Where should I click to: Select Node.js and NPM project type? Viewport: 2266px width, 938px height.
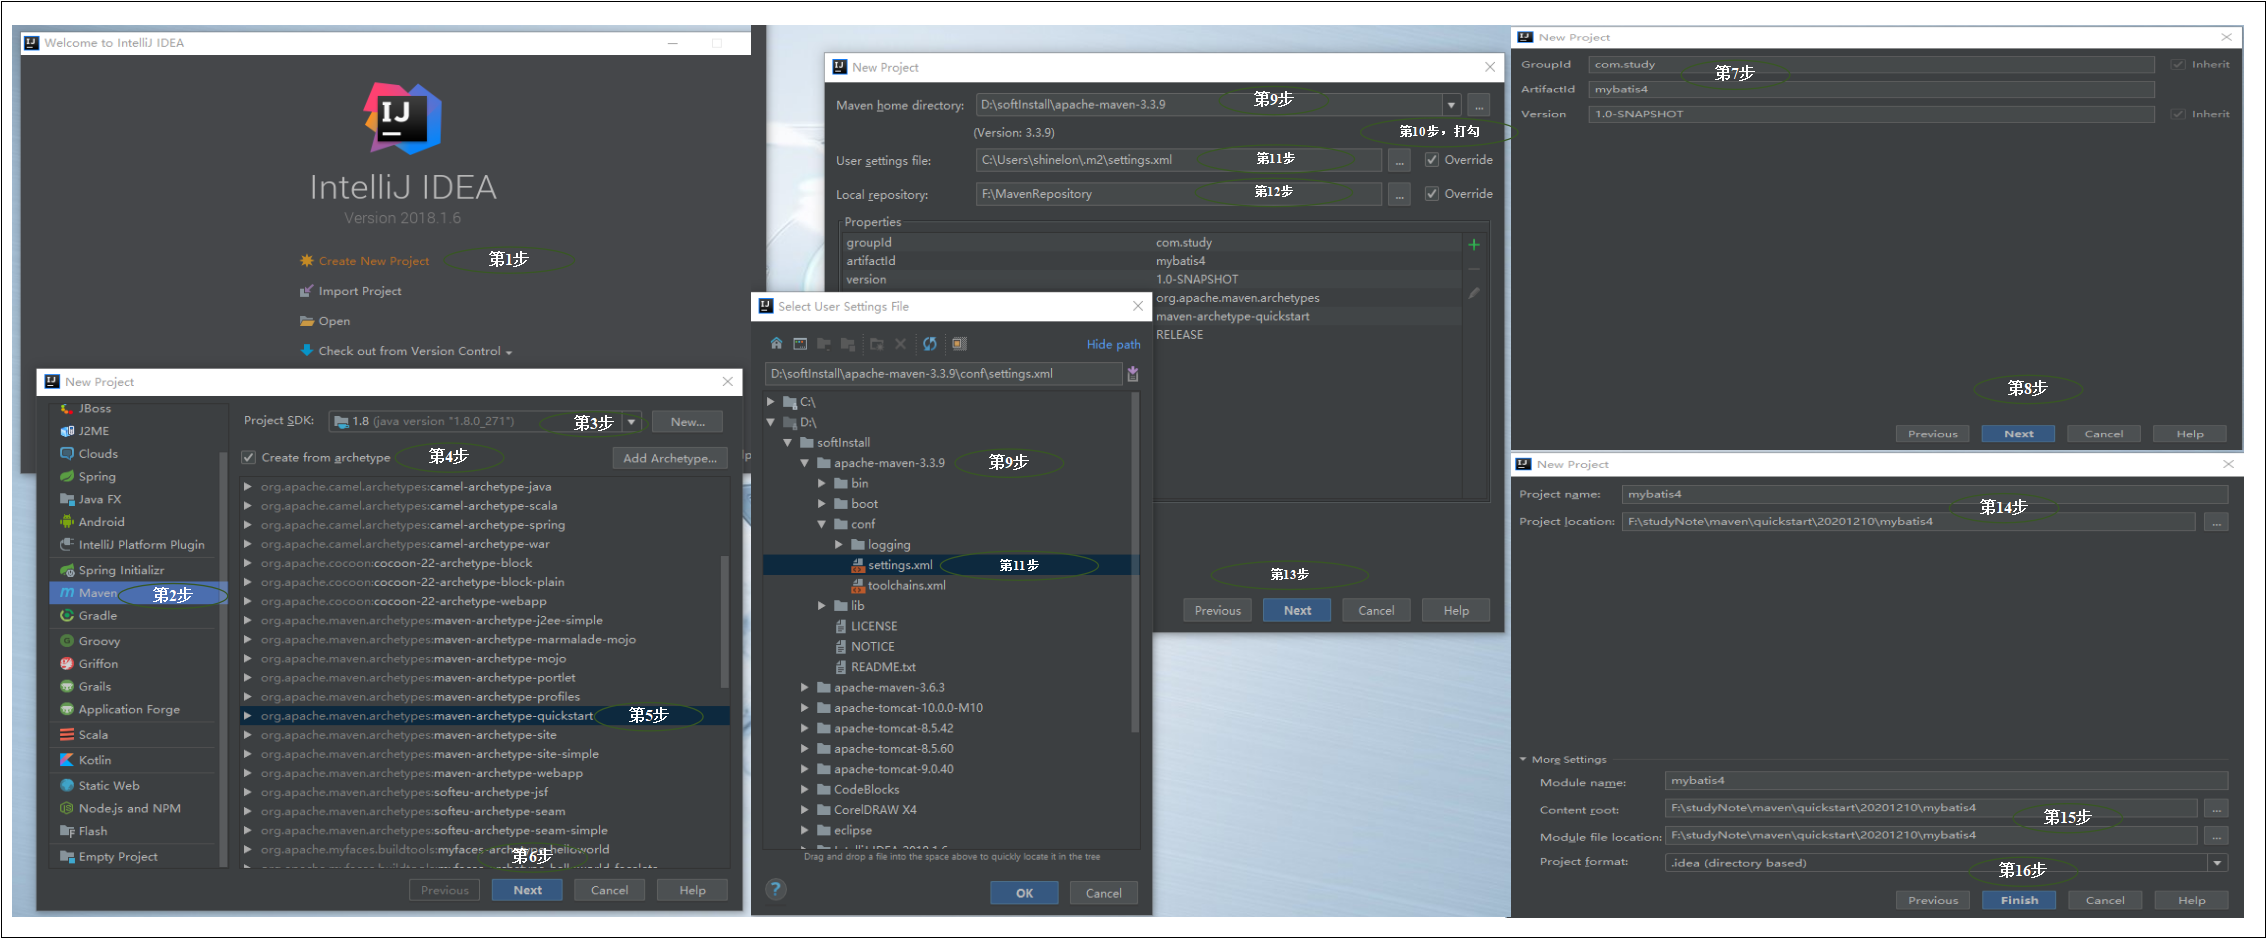(132, 809)
